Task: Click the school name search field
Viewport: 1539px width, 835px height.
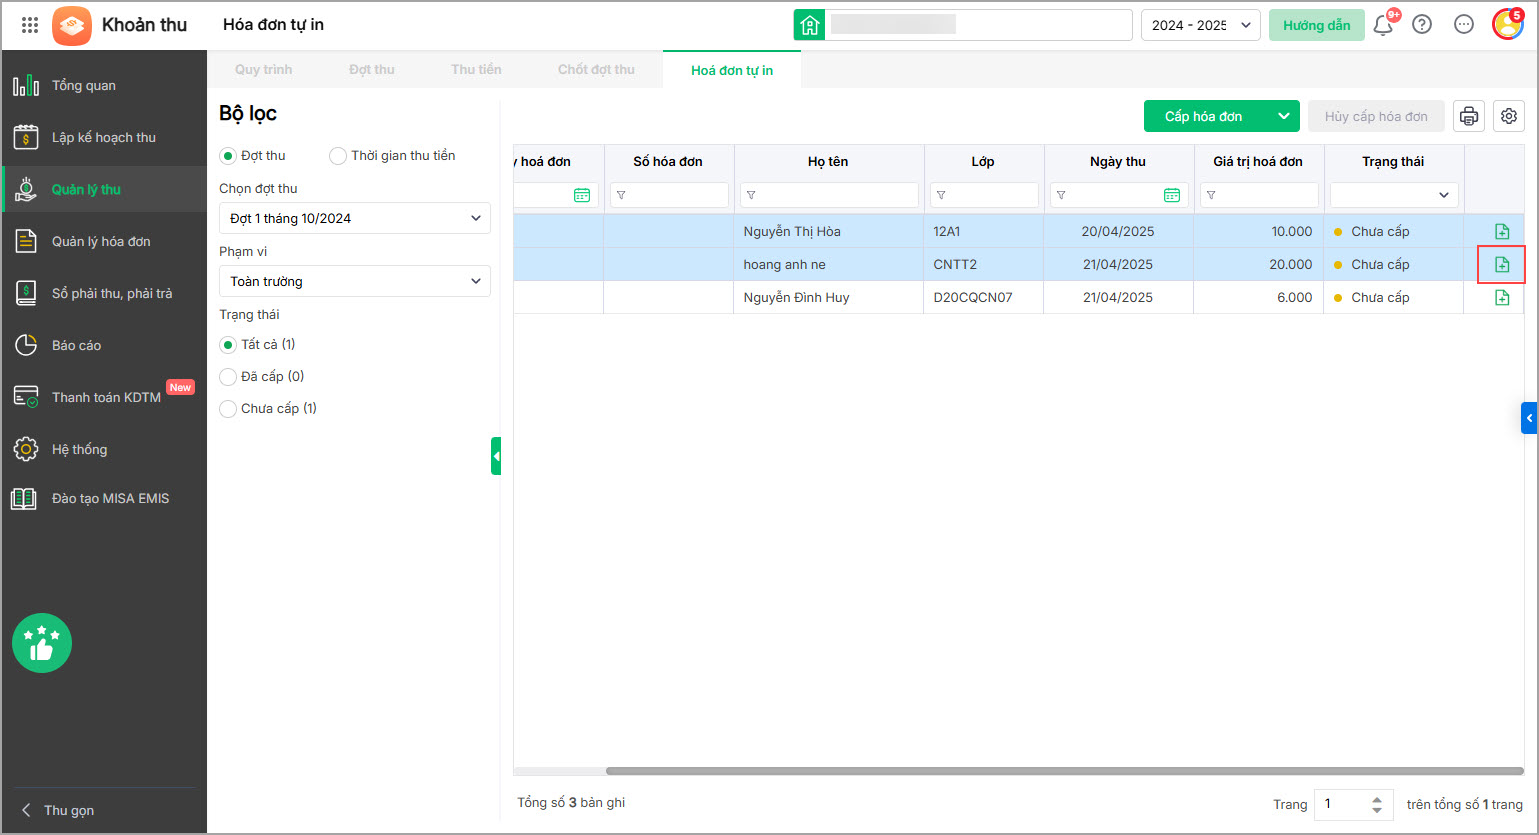Action: point(979,25)
